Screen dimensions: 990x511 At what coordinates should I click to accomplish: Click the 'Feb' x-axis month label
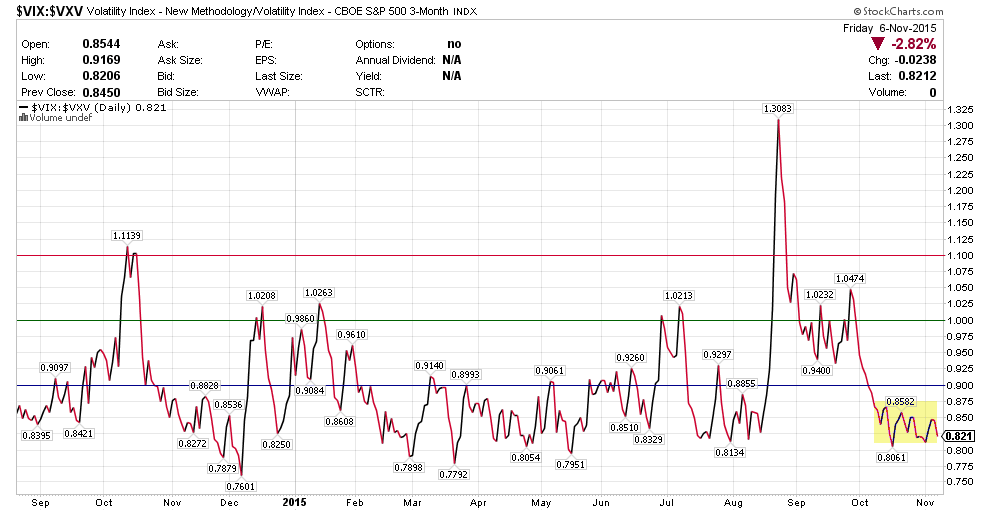coord(355,503)
